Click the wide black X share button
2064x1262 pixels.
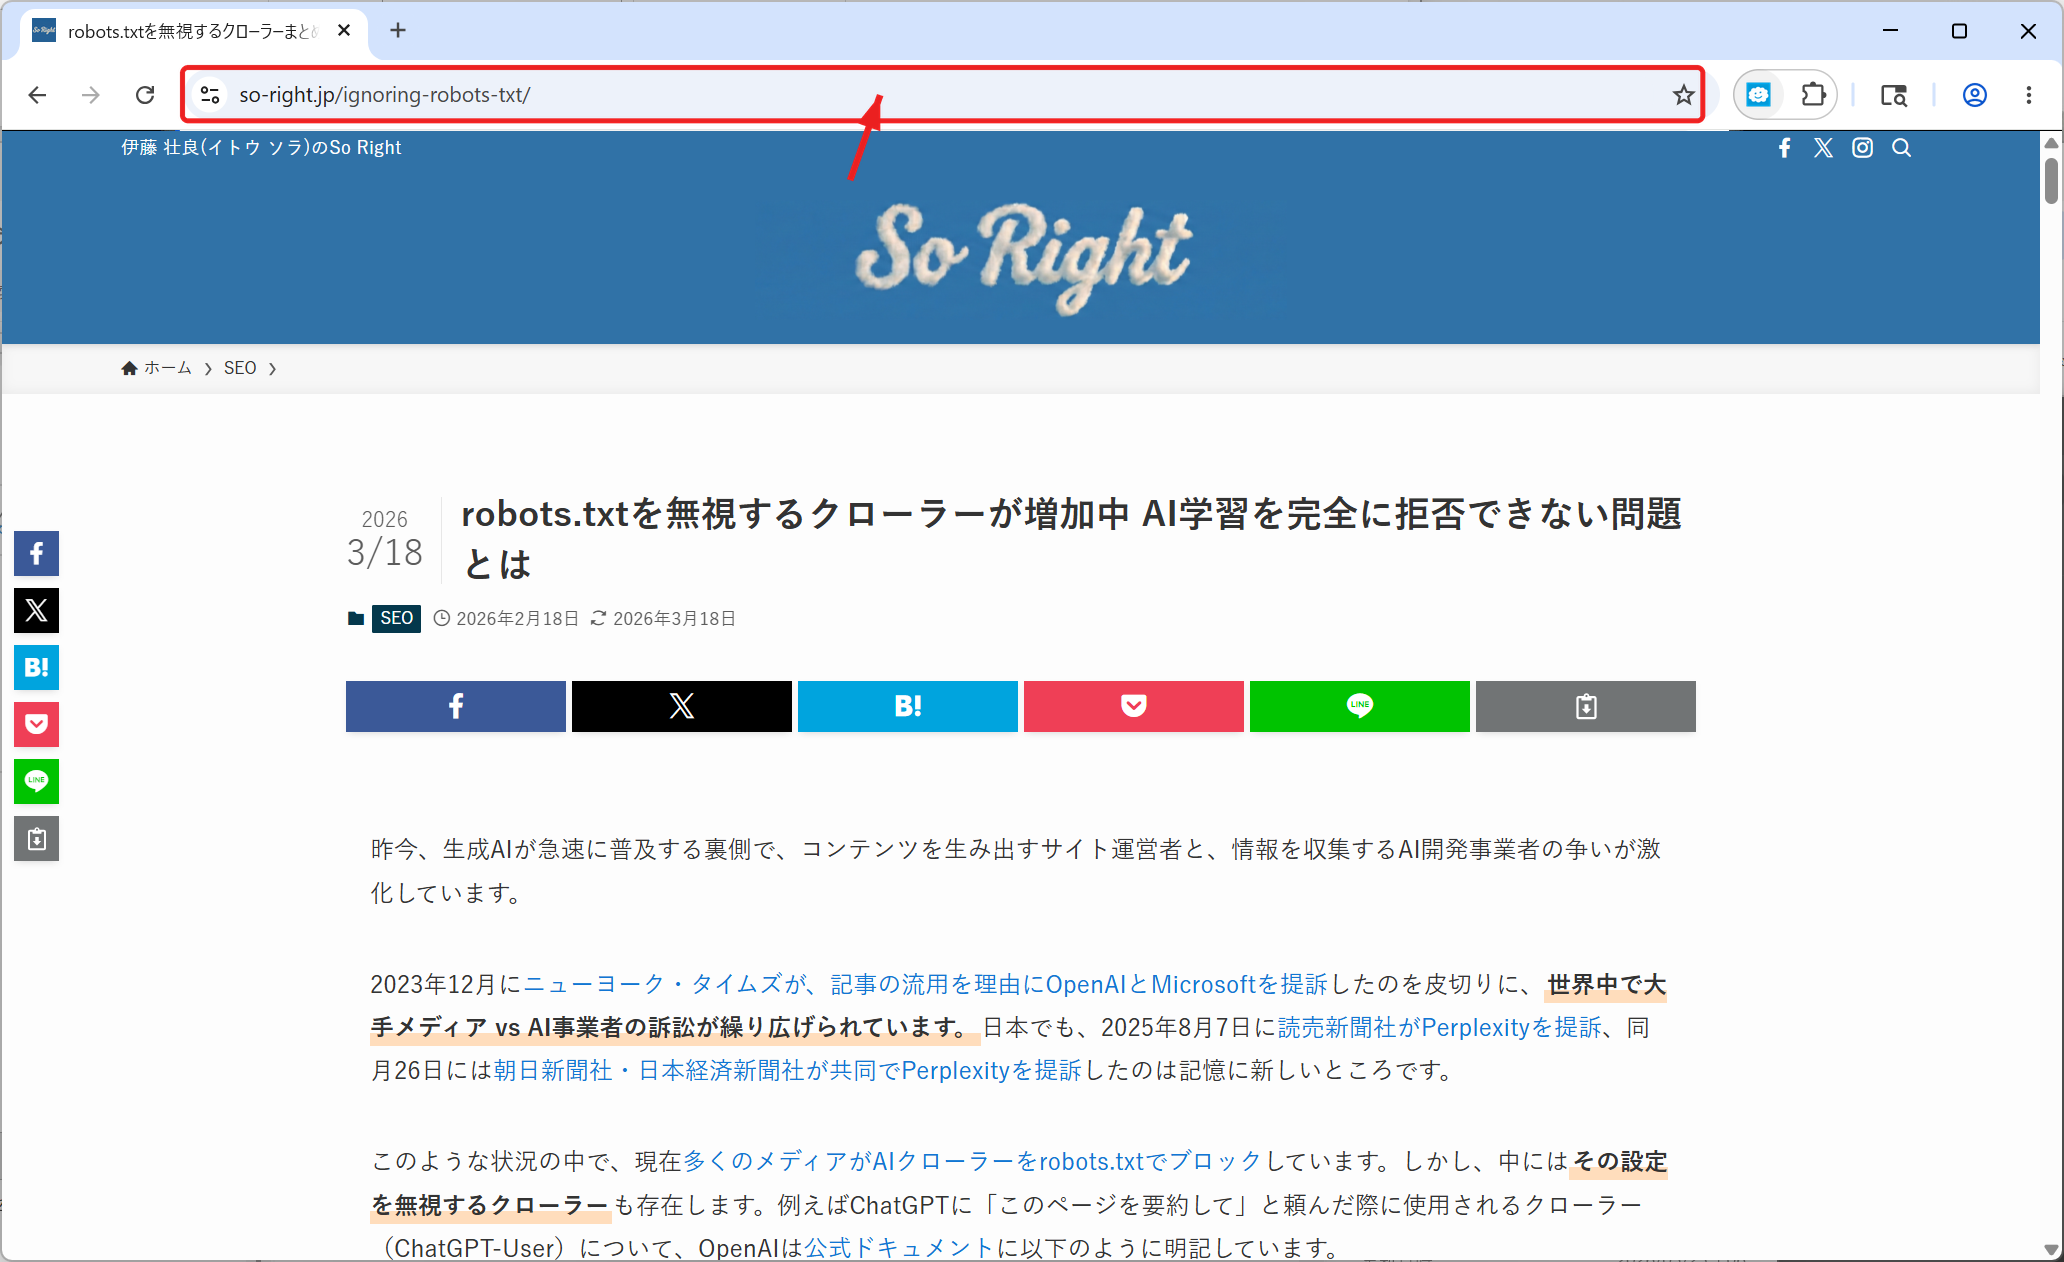pyautogui.click(x=682, y=706)
